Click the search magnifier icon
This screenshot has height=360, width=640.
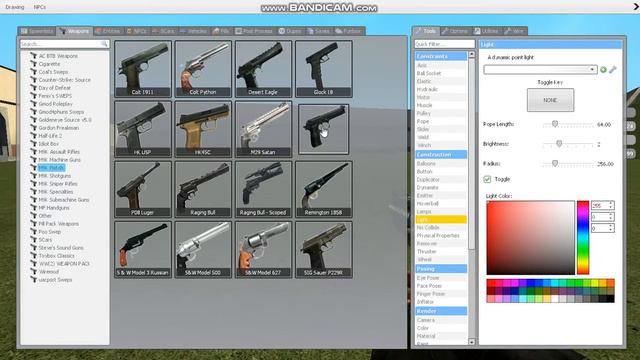pyautogui.click(x=104, y=44)
